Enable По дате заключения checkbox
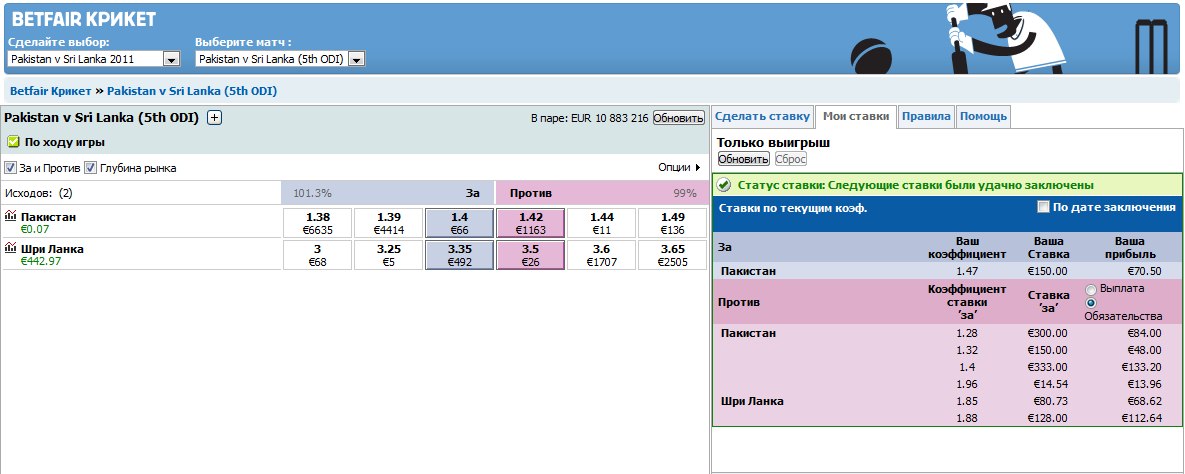The height and width of the screenshot is (474, 1185). point(1044,207)
